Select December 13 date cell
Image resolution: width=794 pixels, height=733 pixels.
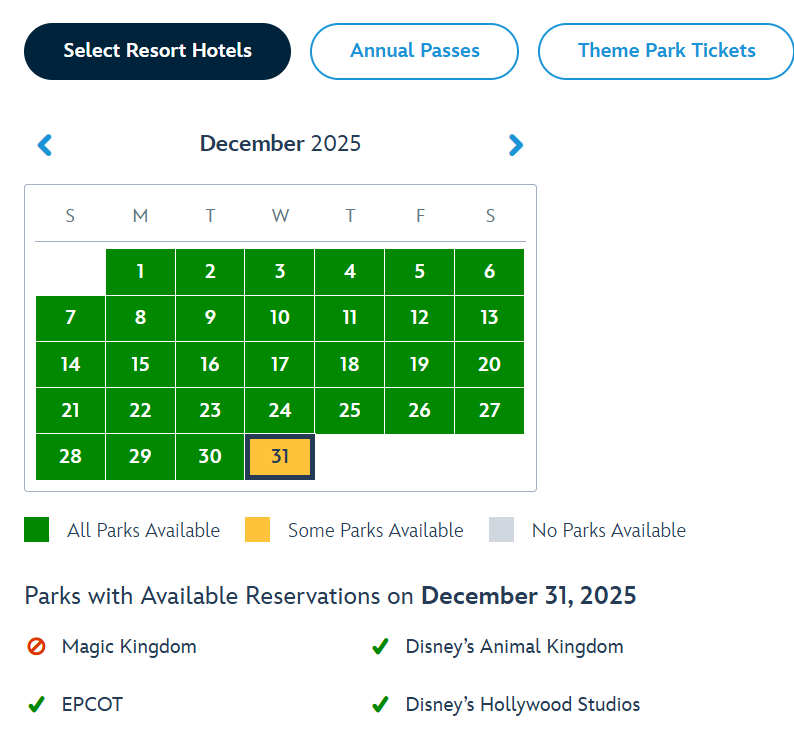[489, 318]
